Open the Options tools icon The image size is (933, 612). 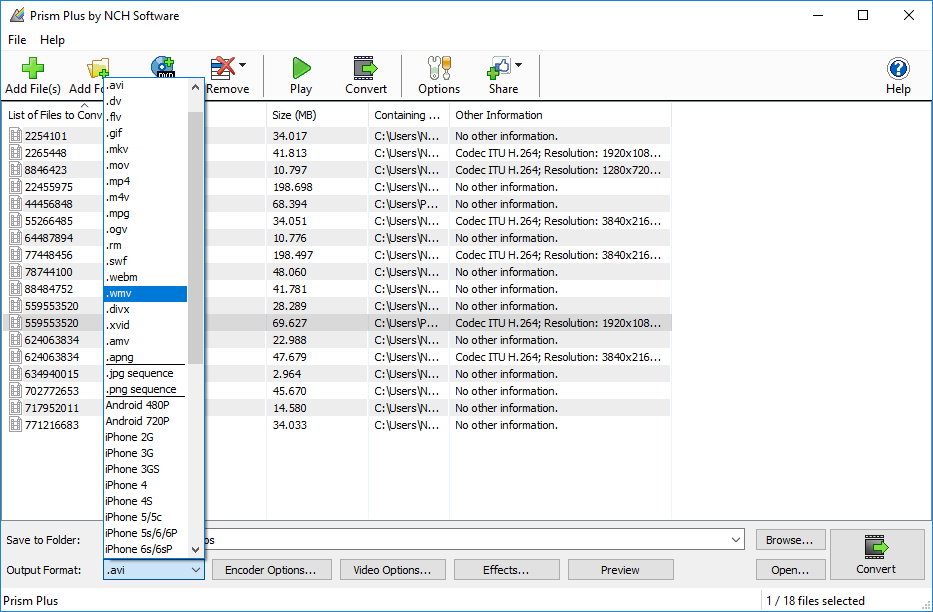pos(439,68)
